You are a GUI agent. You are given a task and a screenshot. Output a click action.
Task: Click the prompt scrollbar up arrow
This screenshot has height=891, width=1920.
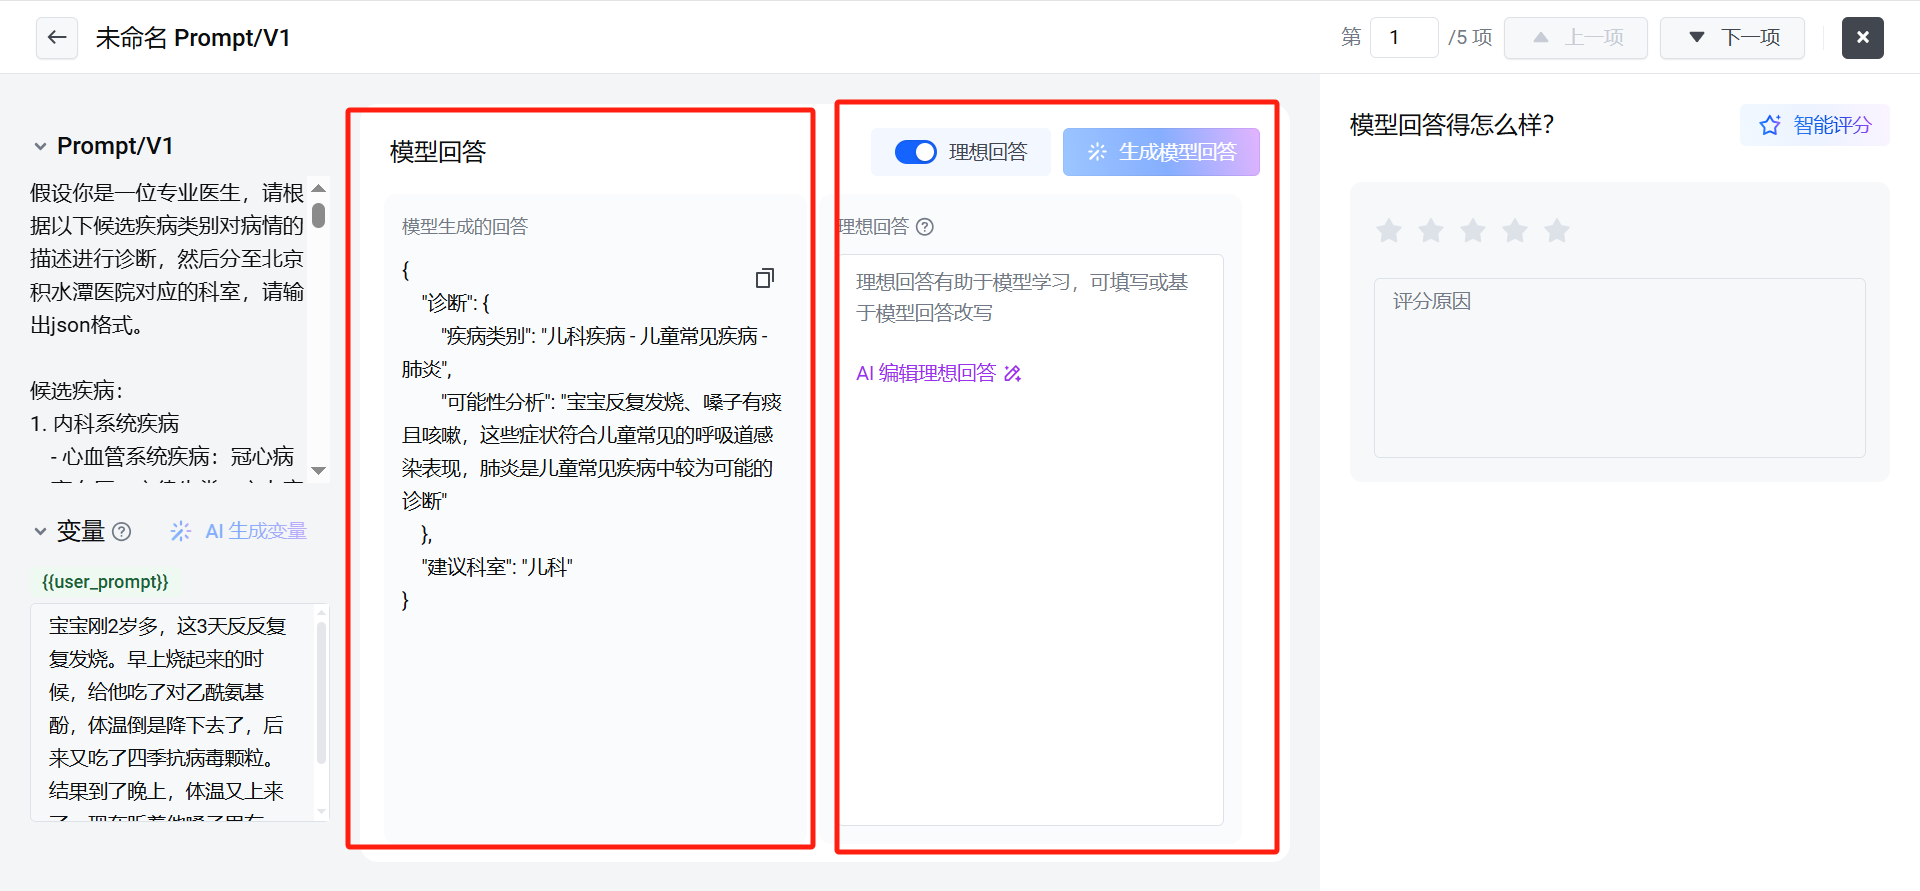point(319,188)
